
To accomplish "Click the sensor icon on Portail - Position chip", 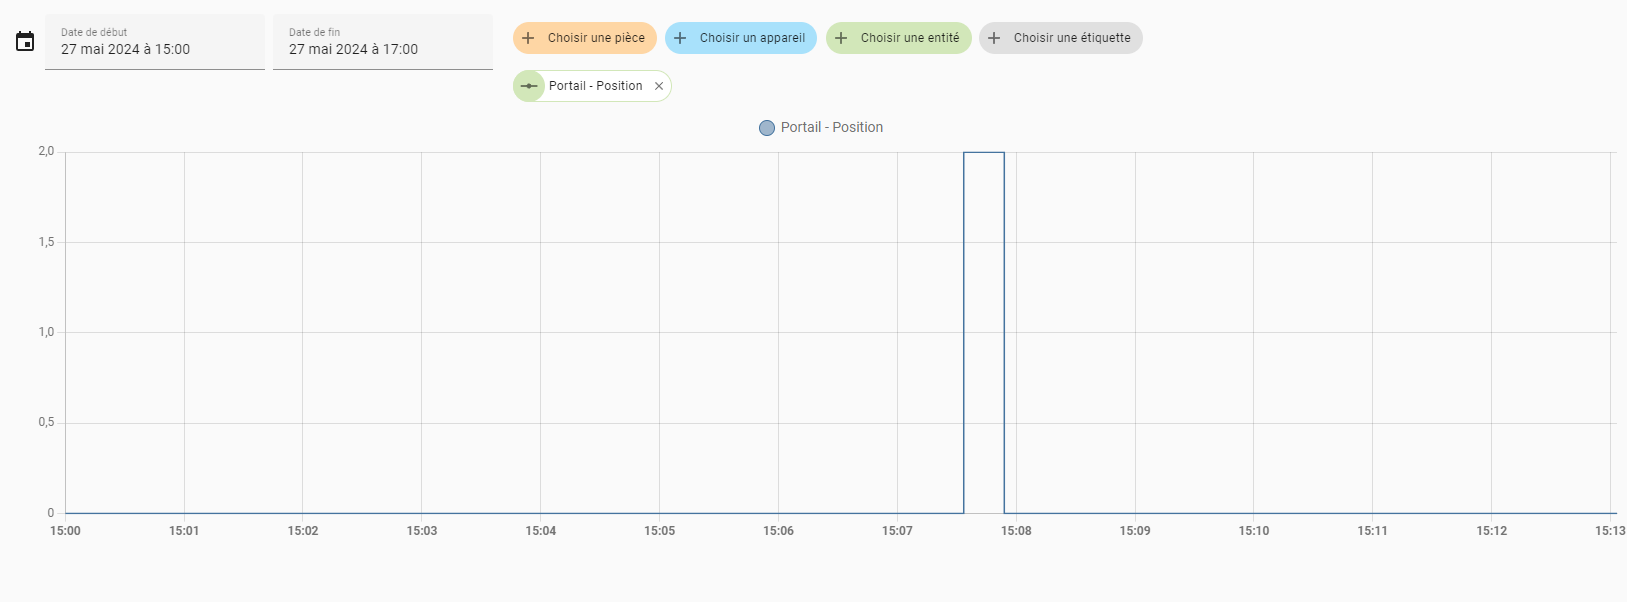I will click(x=529, y=86).
